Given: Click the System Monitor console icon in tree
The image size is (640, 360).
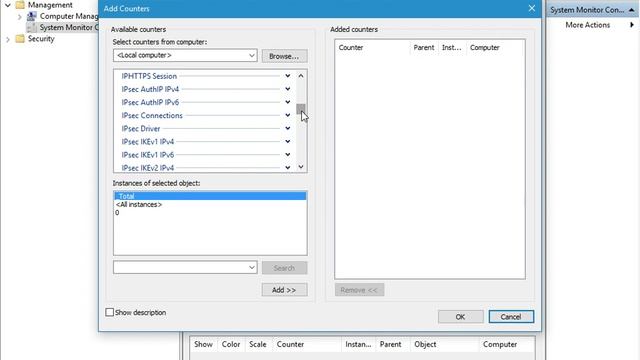Looking at the screenshot, I should (31, 27).
